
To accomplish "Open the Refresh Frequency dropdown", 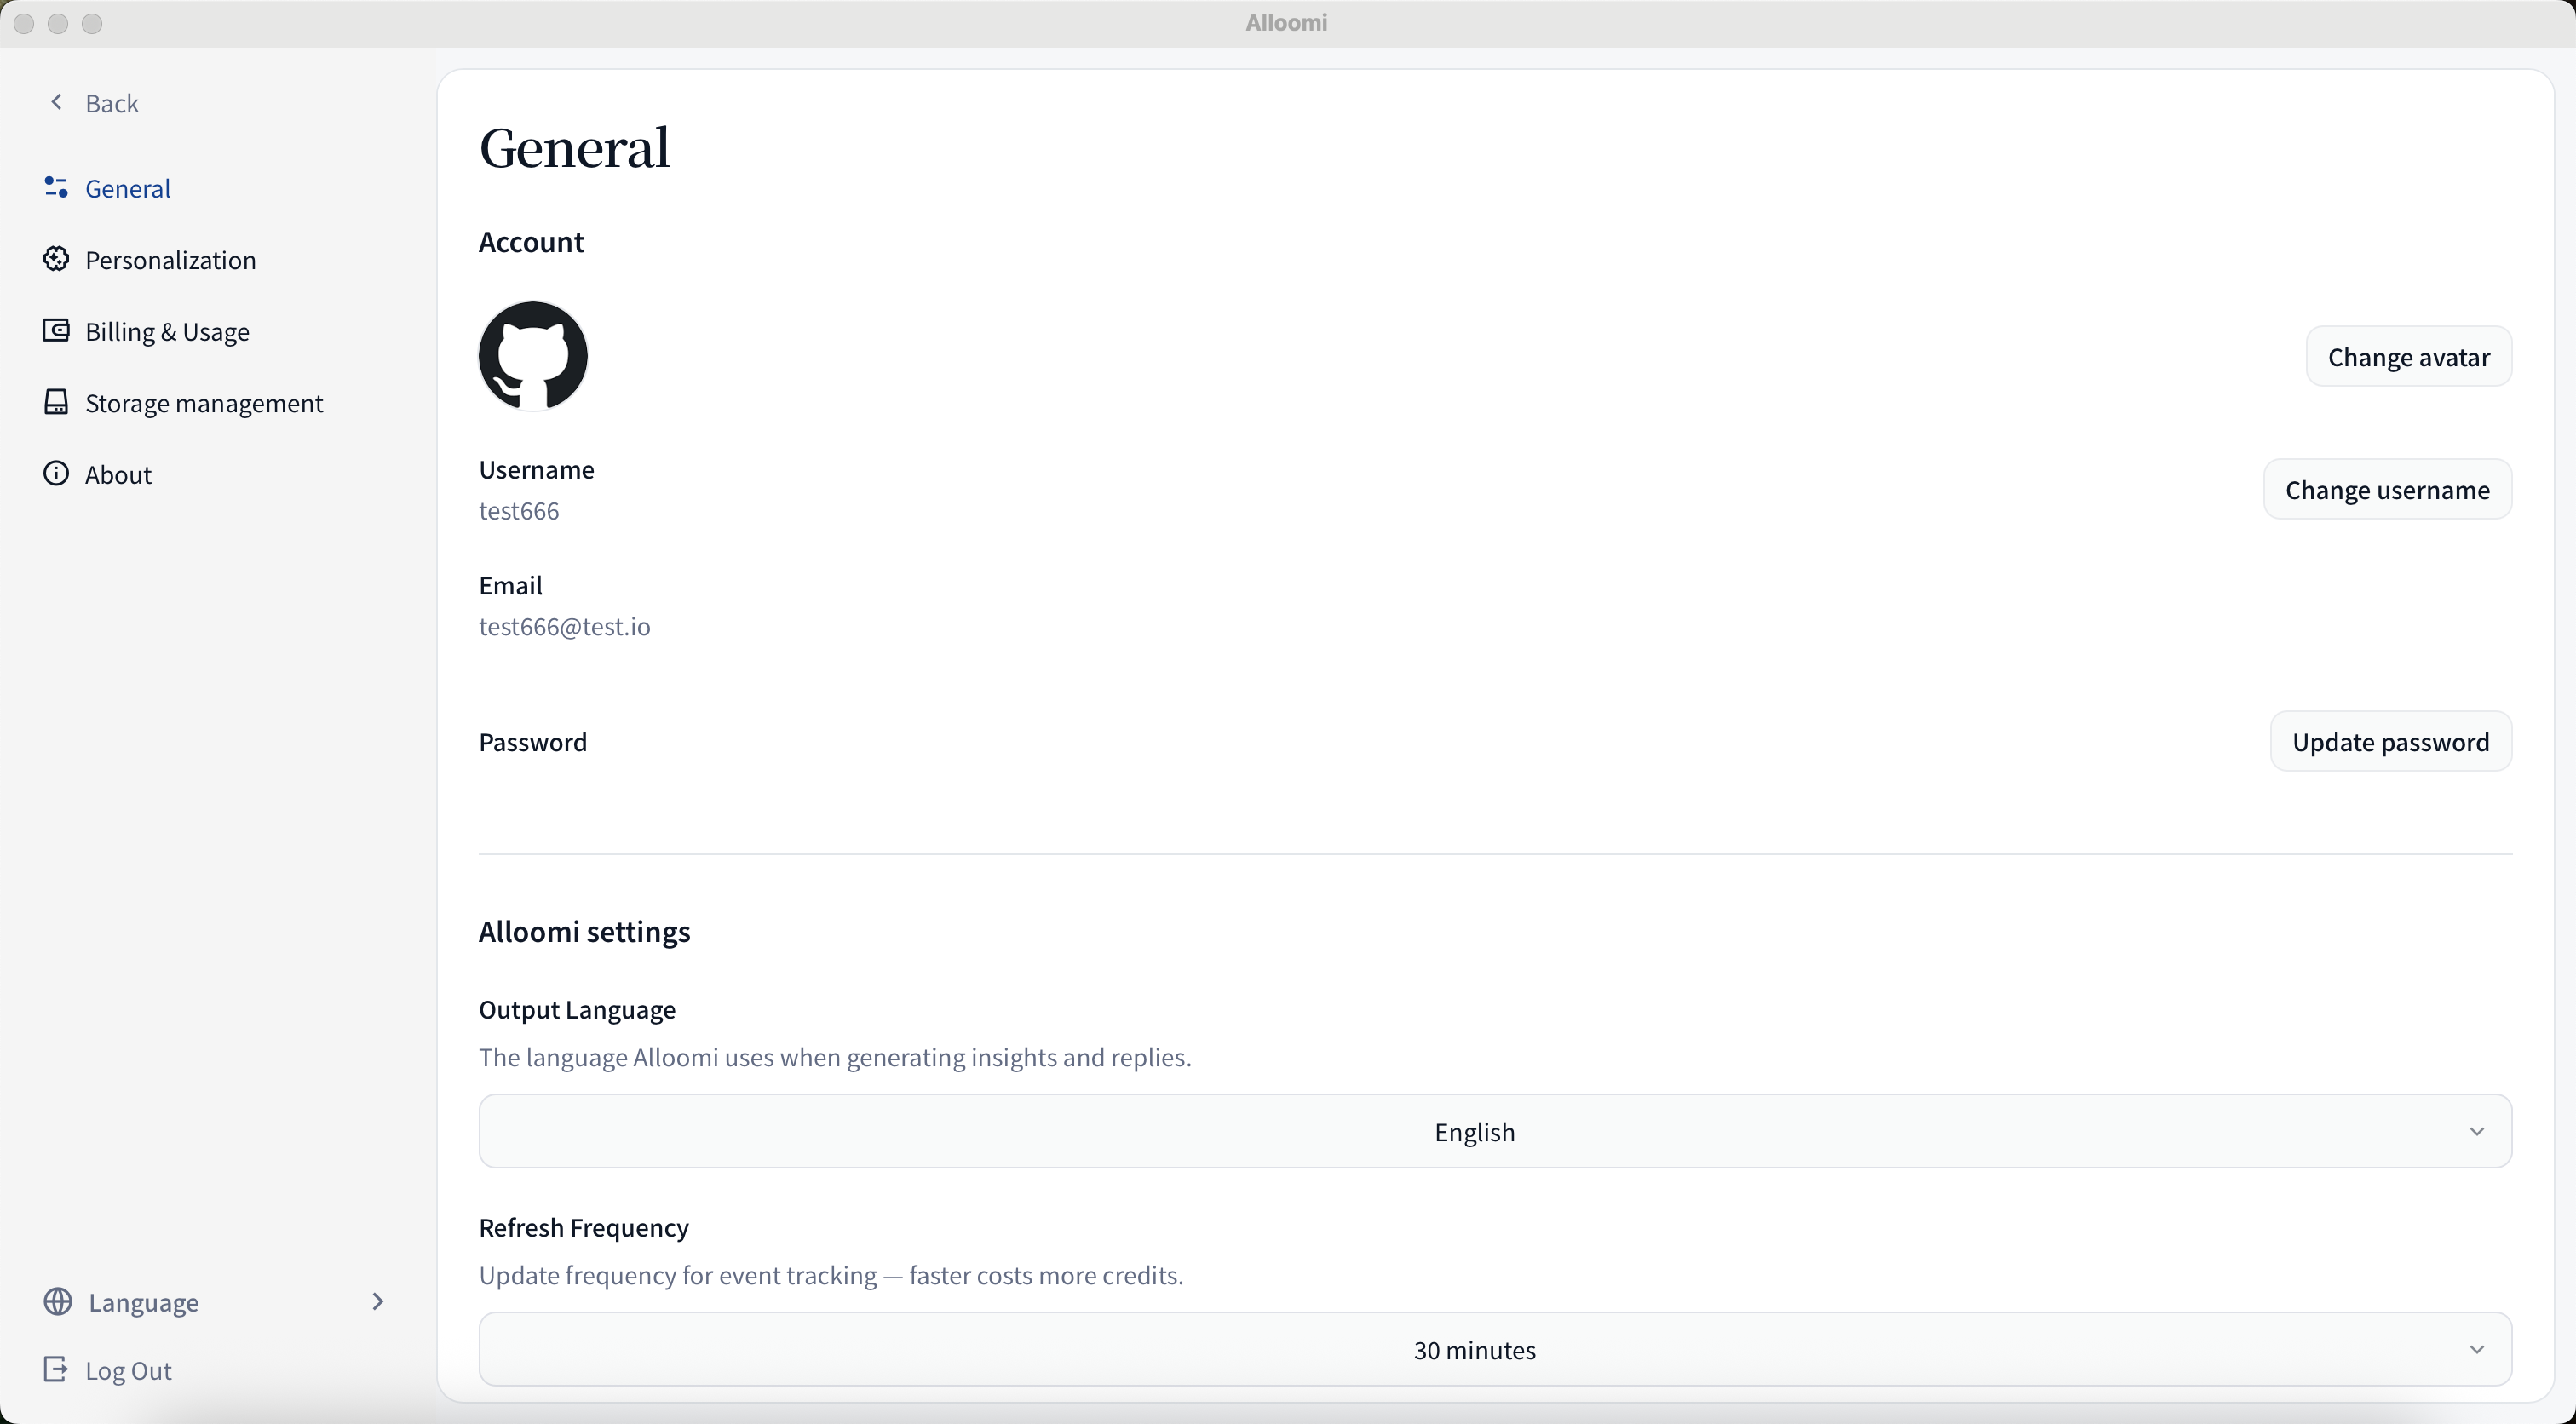I will point(1494,1350).
